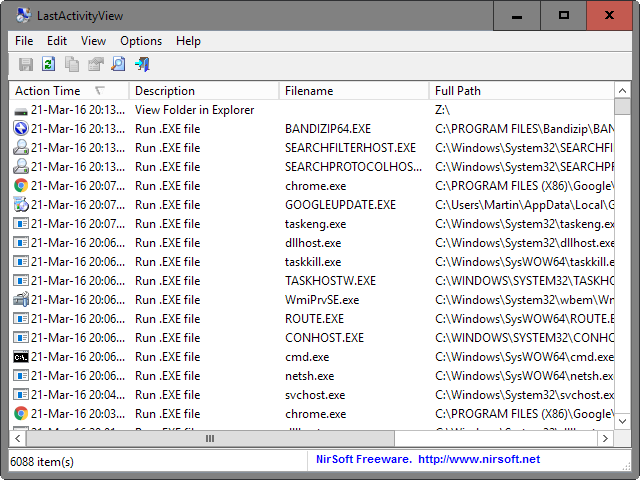Screen dimensions: 640x480
Task: Select the TASKHOSTW.EXE filename cell
Action: (x=330, y=281)
